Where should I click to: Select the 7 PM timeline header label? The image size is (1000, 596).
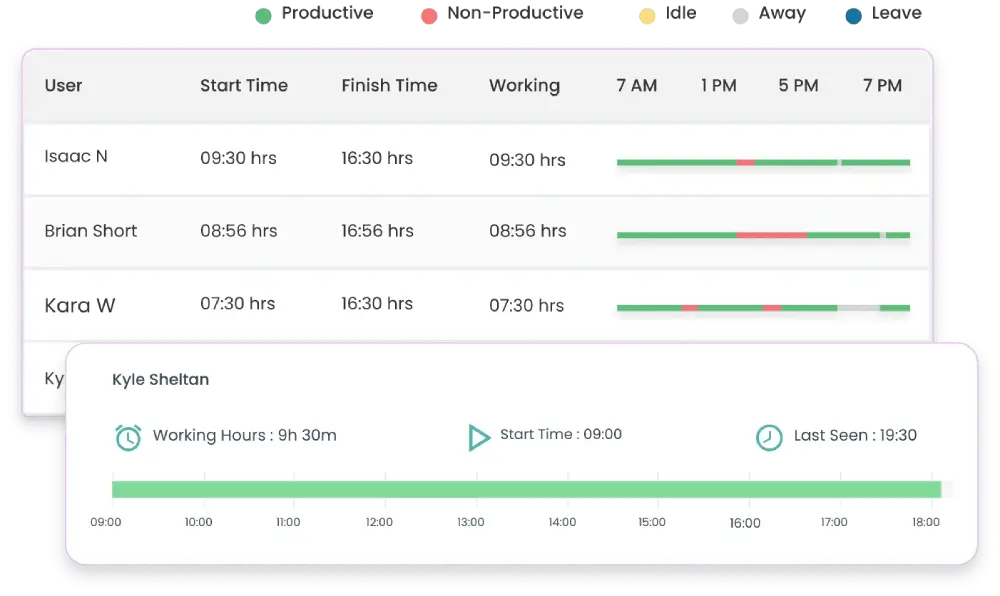[x=881, y=86]
